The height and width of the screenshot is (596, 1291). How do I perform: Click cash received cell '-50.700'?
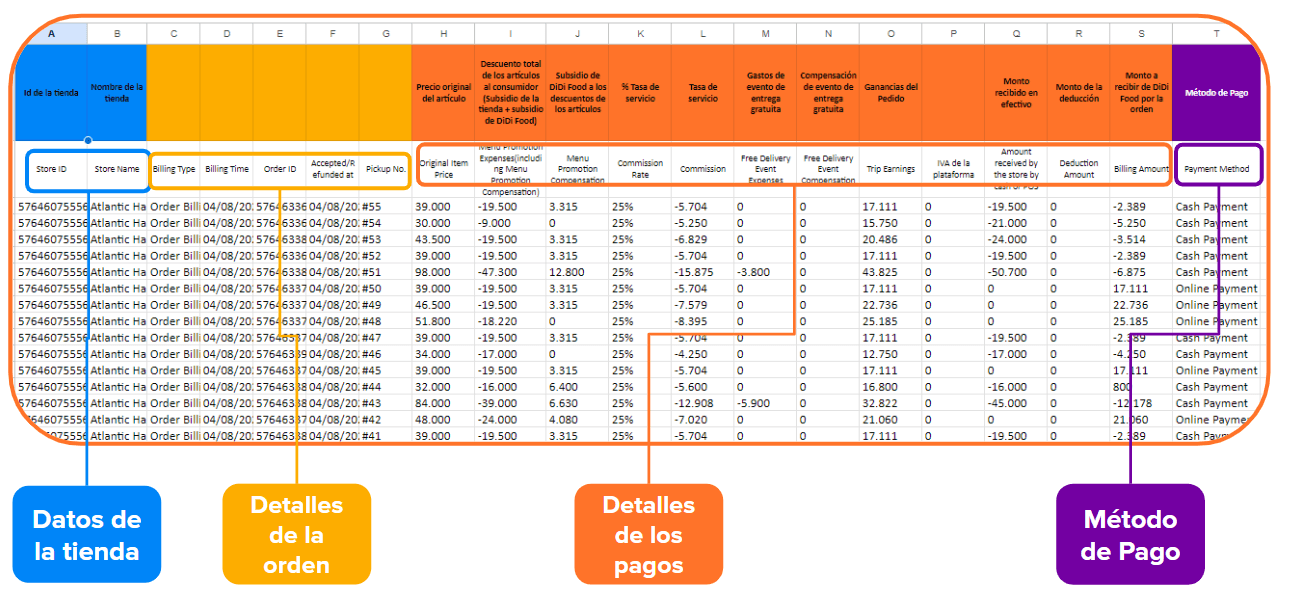click(x=1016, y=272)
